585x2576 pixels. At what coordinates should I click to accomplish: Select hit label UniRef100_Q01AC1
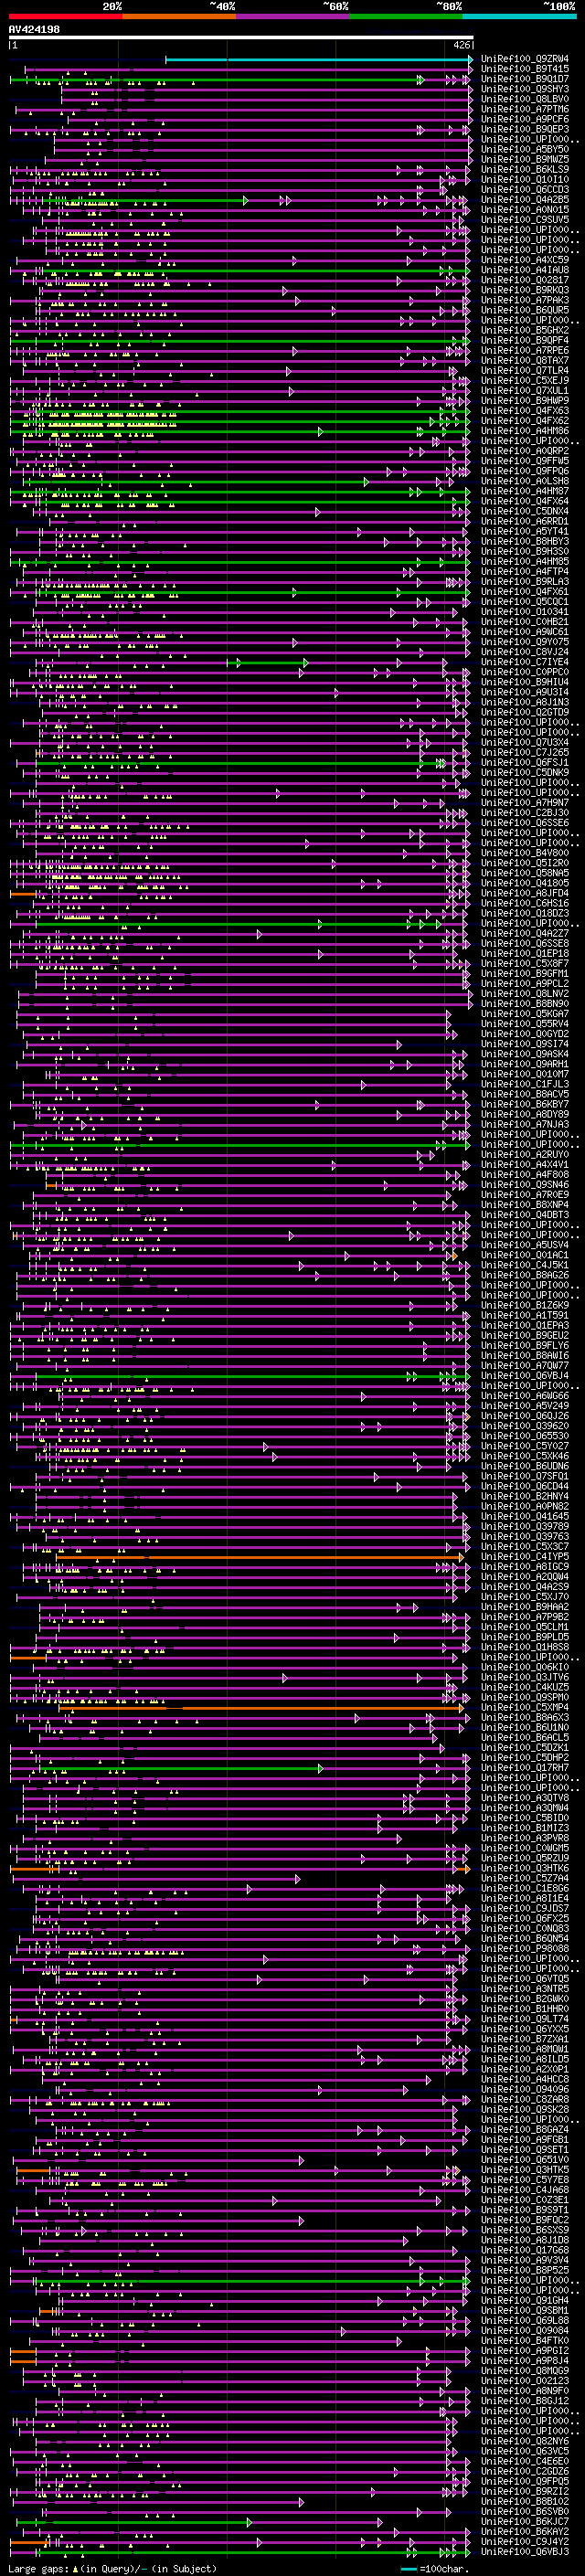click(x=525, y=1255)
